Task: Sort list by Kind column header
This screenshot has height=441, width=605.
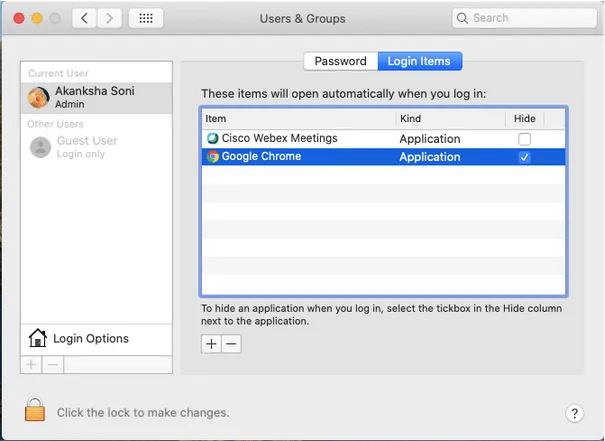Action: (x=450, y=119)
